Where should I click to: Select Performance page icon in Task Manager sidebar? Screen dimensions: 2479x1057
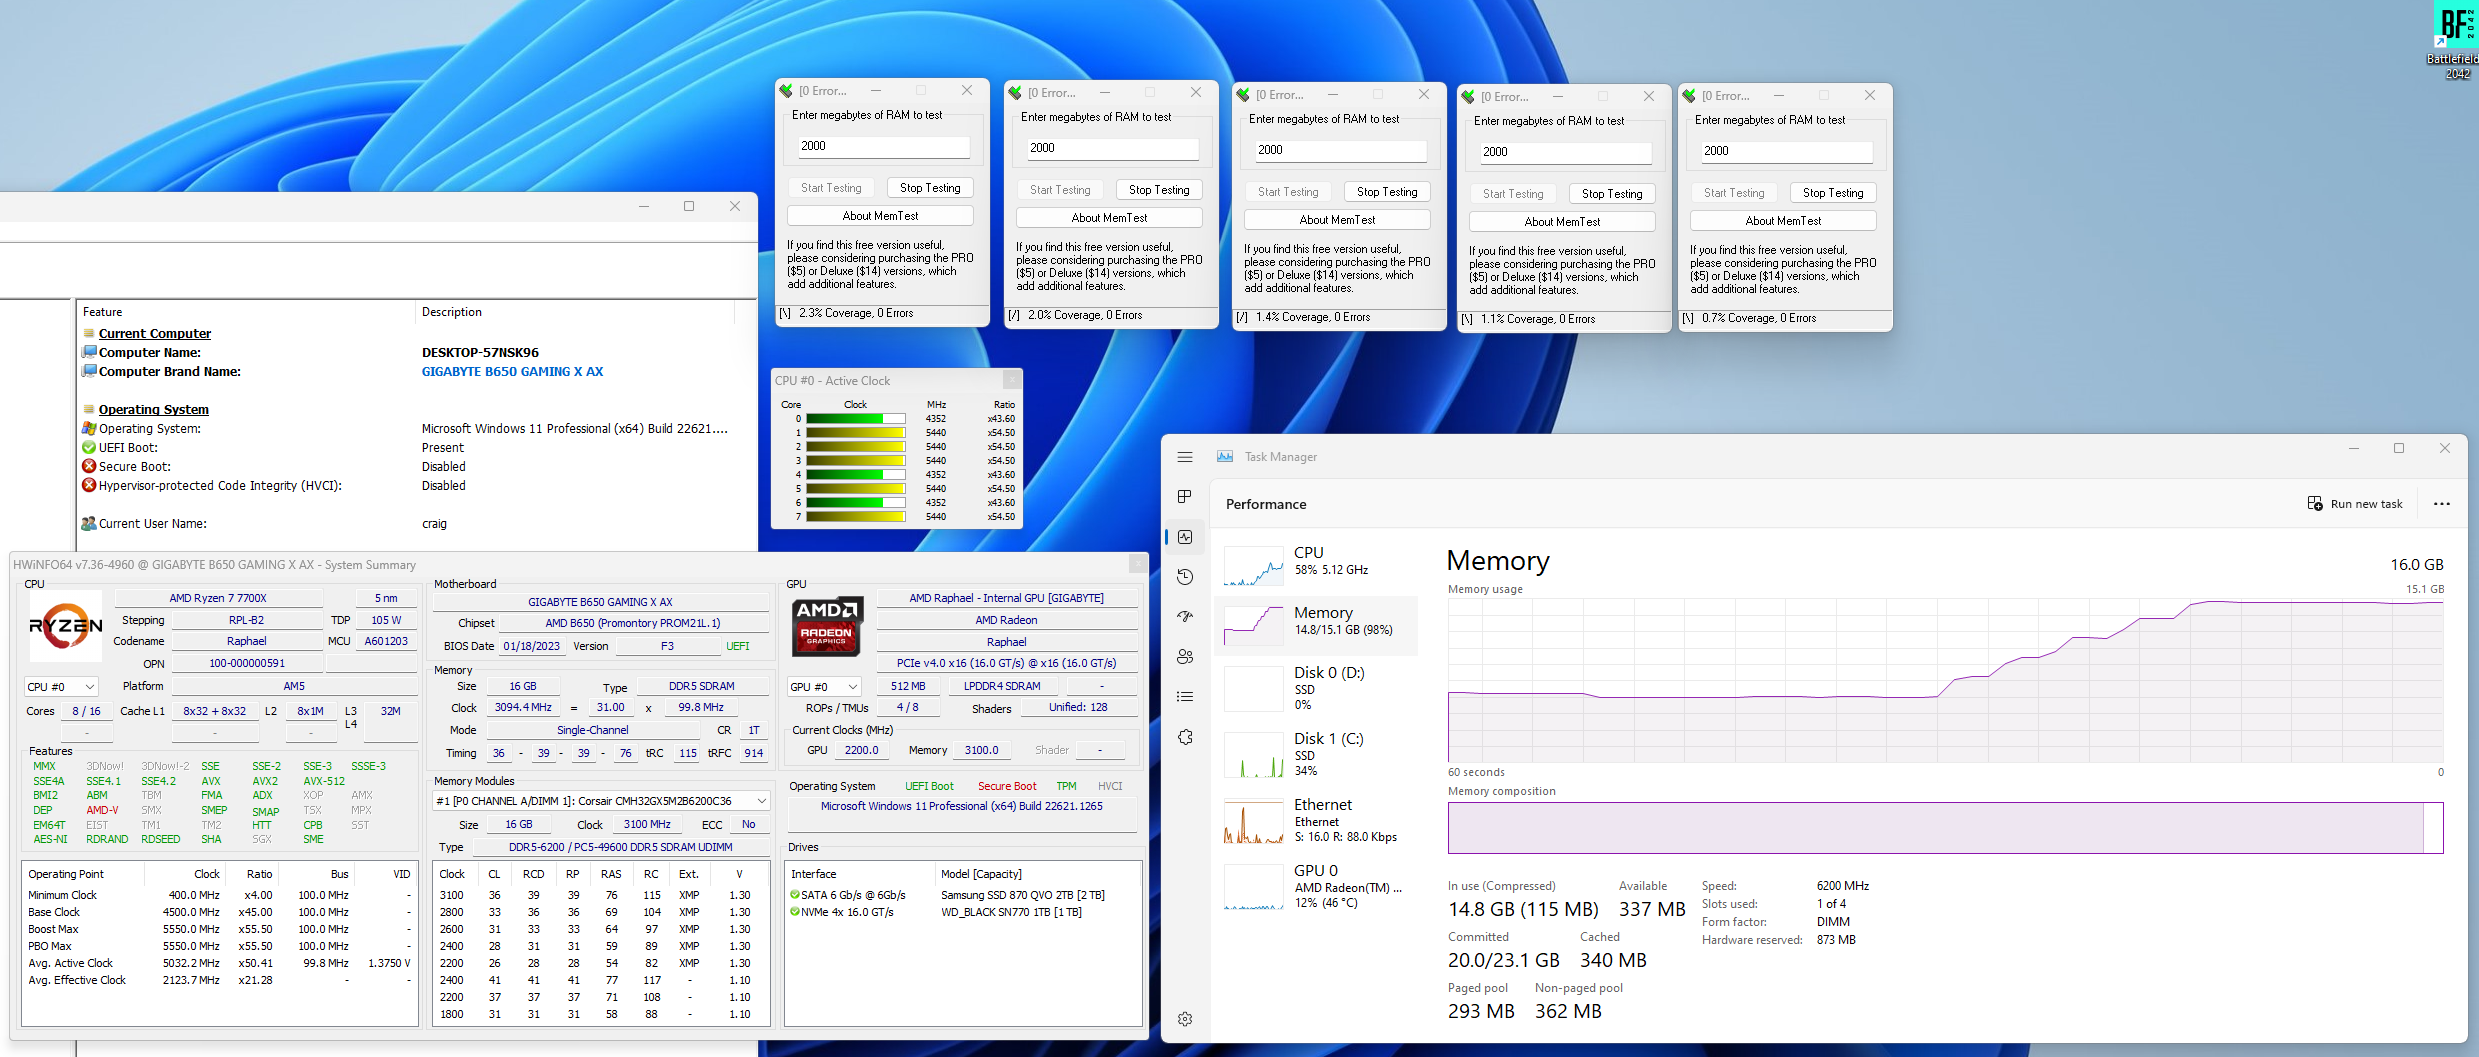click(x=1185, y=537)
